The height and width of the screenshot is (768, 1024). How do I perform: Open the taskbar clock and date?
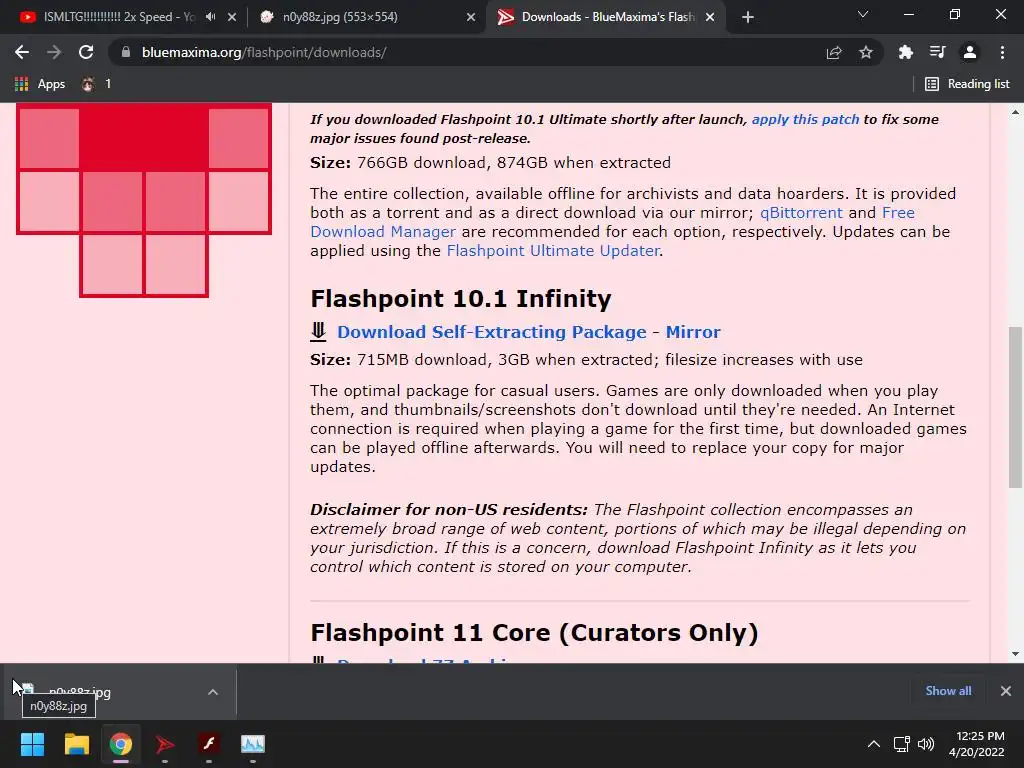(x=977, y=744)
